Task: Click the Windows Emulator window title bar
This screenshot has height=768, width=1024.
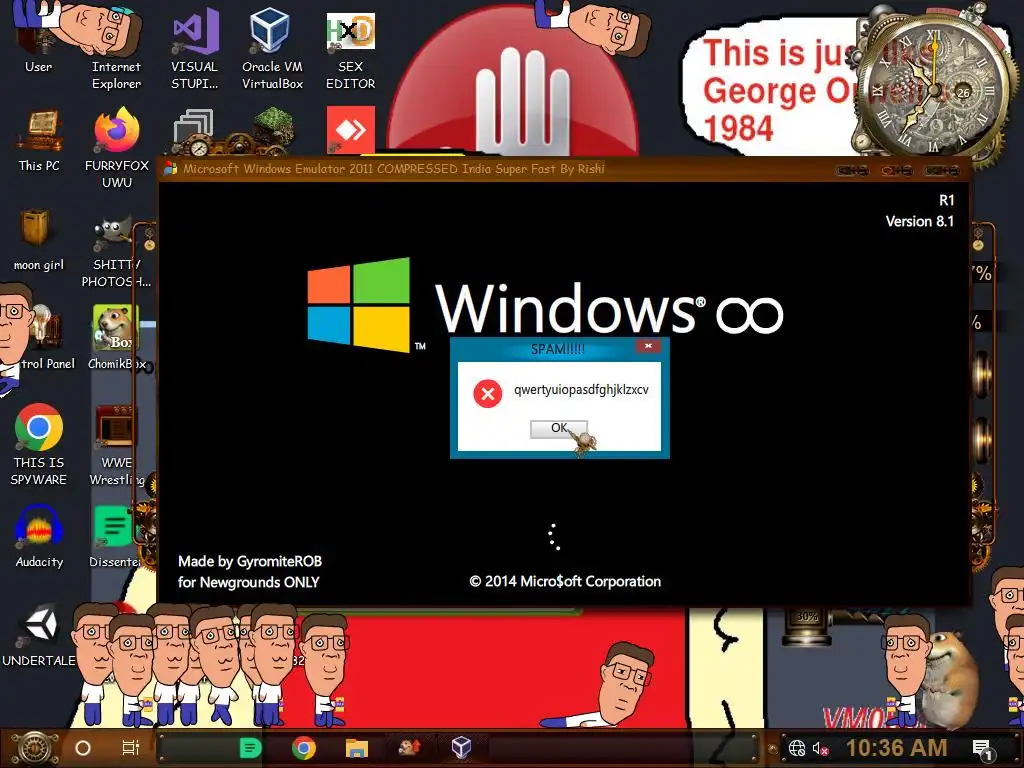Action: (496, 169)
